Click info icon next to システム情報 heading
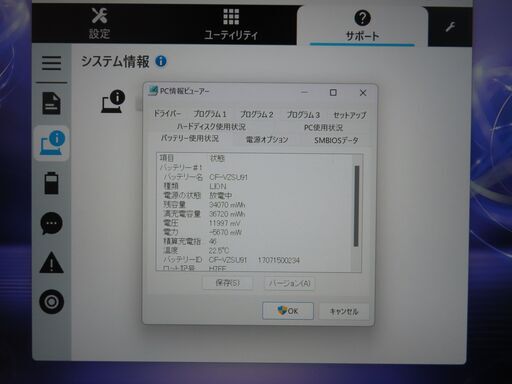512x384 pixels. [x=161, y=61]
